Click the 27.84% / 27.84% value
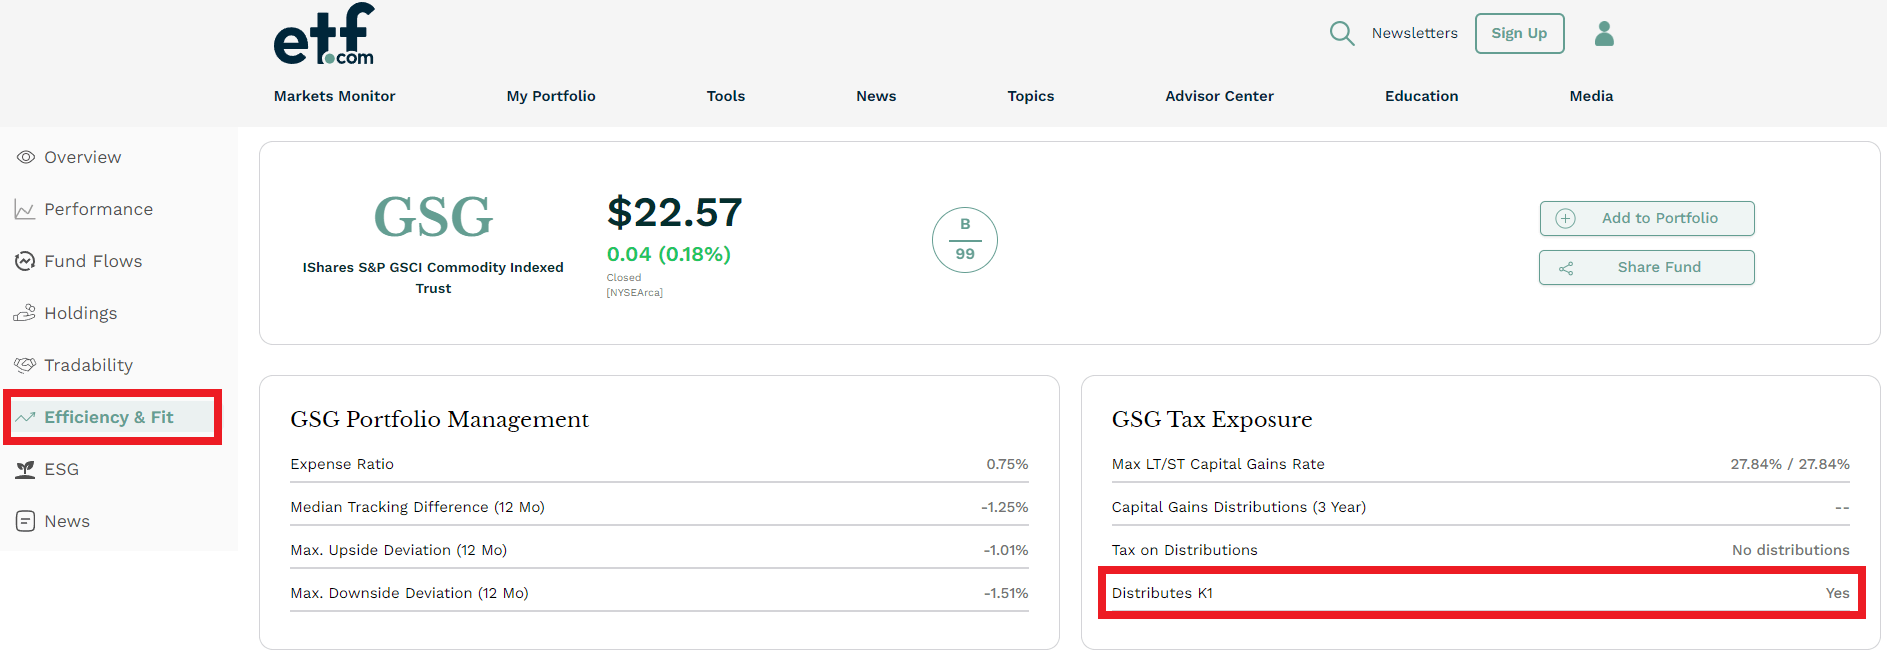This screenshot has height=659, width=1887. coord(1790,464)
